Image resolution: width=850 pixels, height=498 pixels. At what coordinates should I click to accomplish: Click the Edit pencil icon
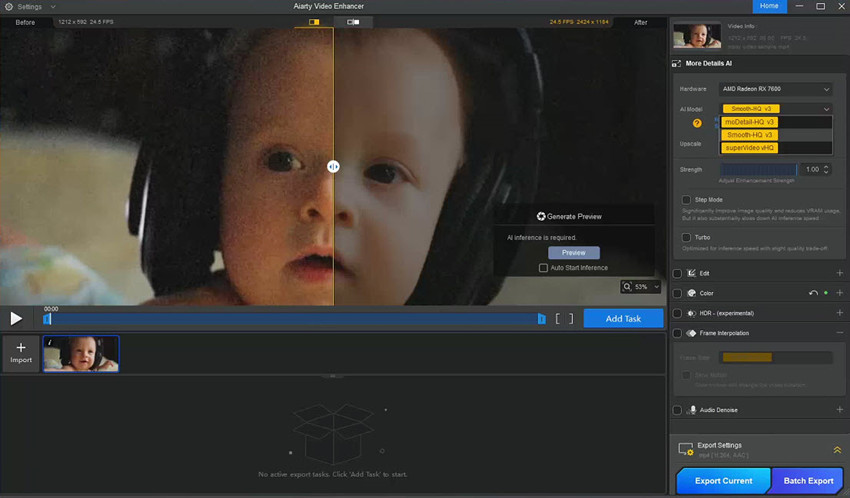(x=691, y=273)
